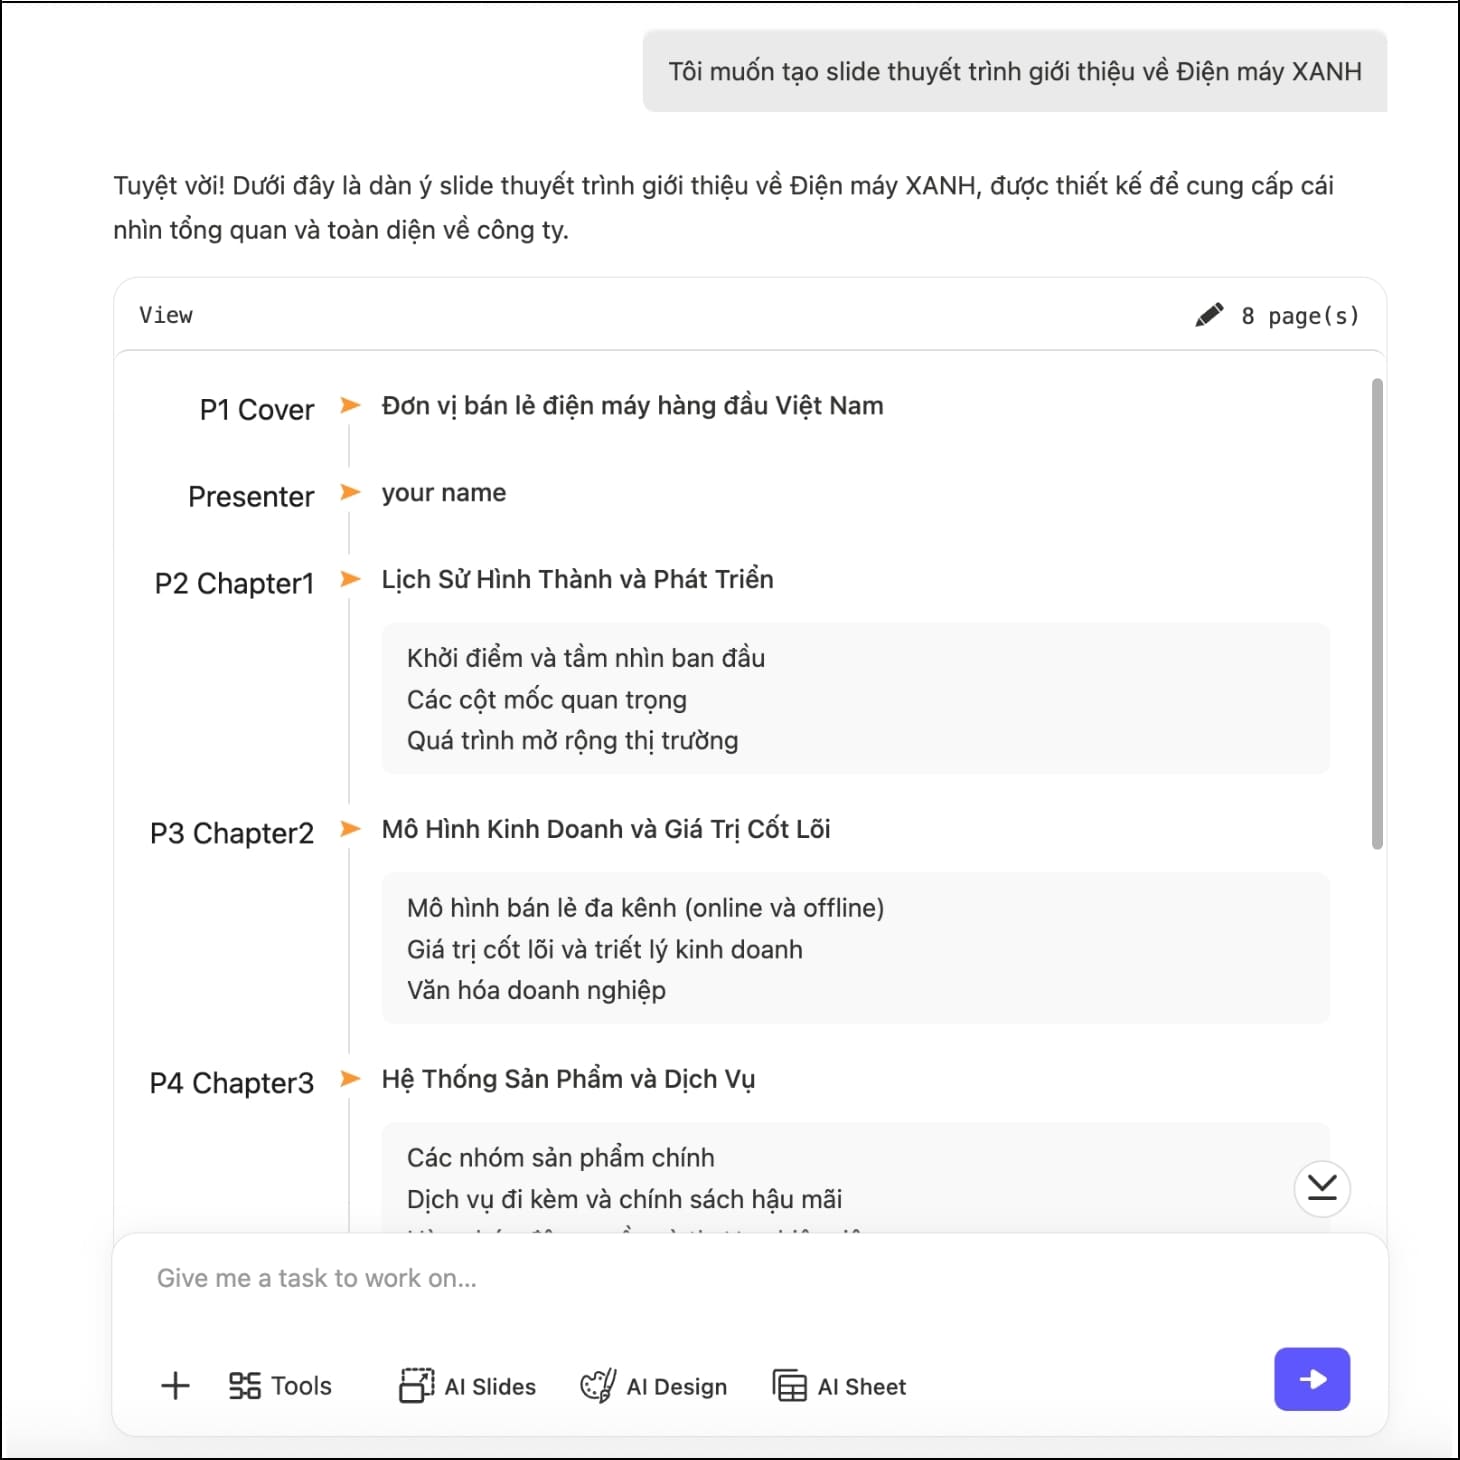1460x1460 pixels.
Task: Click the orange arrow beside P4 Chapter3
Action: click(x=350, y=1079)
